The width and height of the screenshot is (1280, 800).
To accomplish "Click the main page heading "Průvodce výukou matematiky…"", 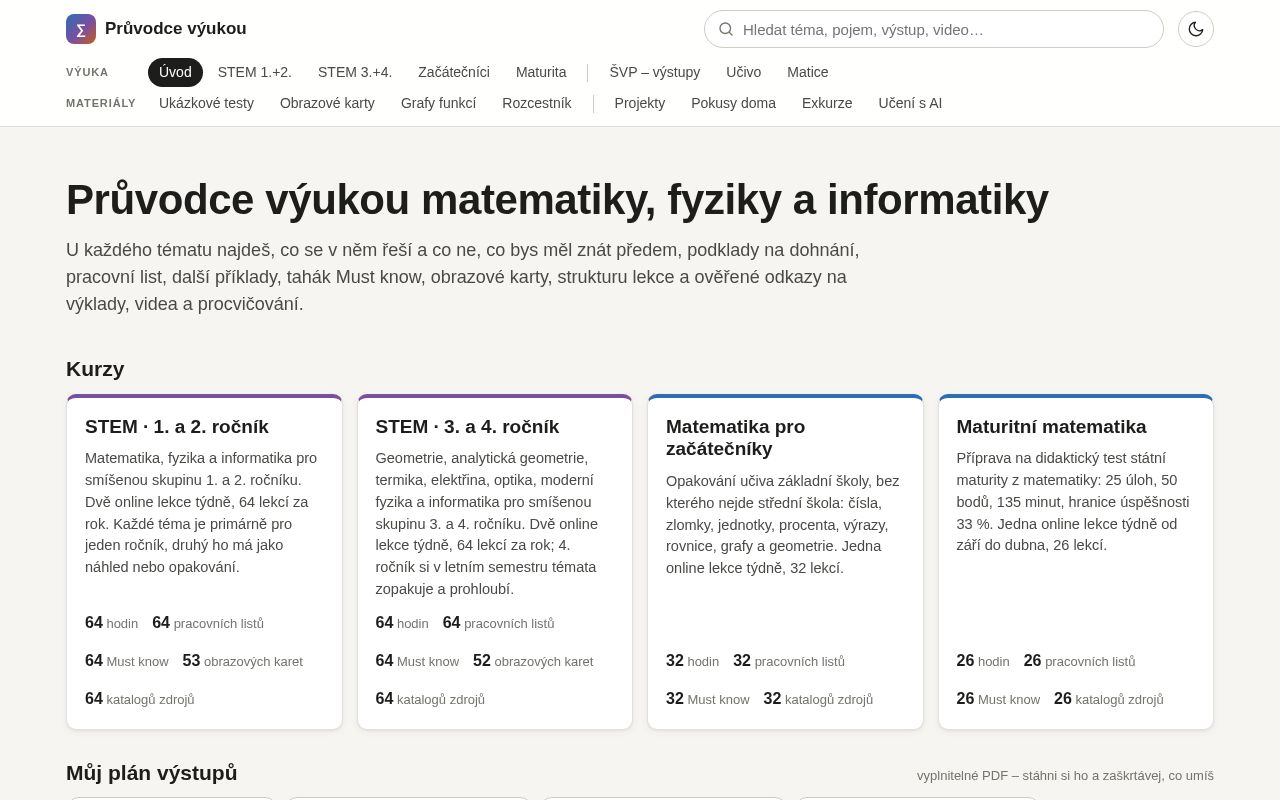I will pyautogui.click(x=557, y=199).
